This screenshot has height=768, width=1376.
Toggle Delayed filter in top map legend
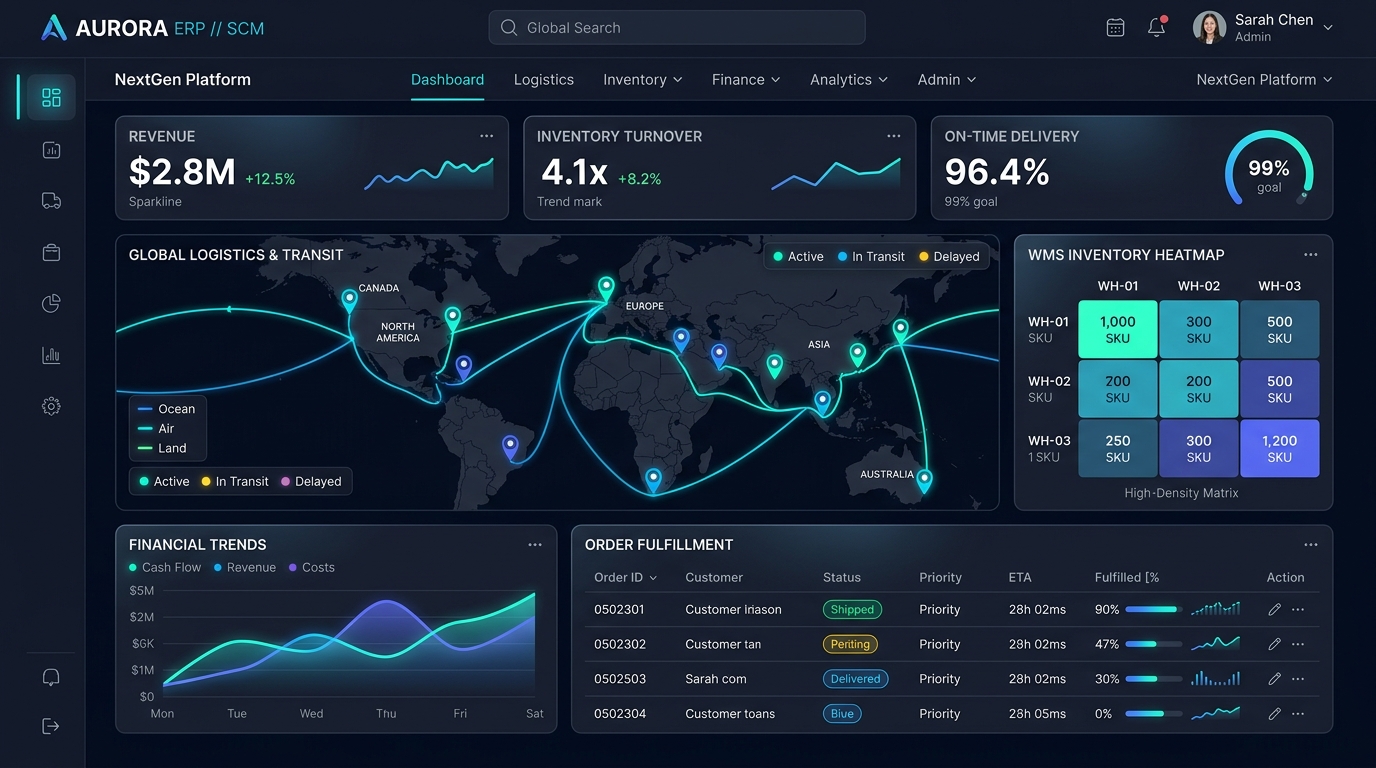tap(949, 256)
